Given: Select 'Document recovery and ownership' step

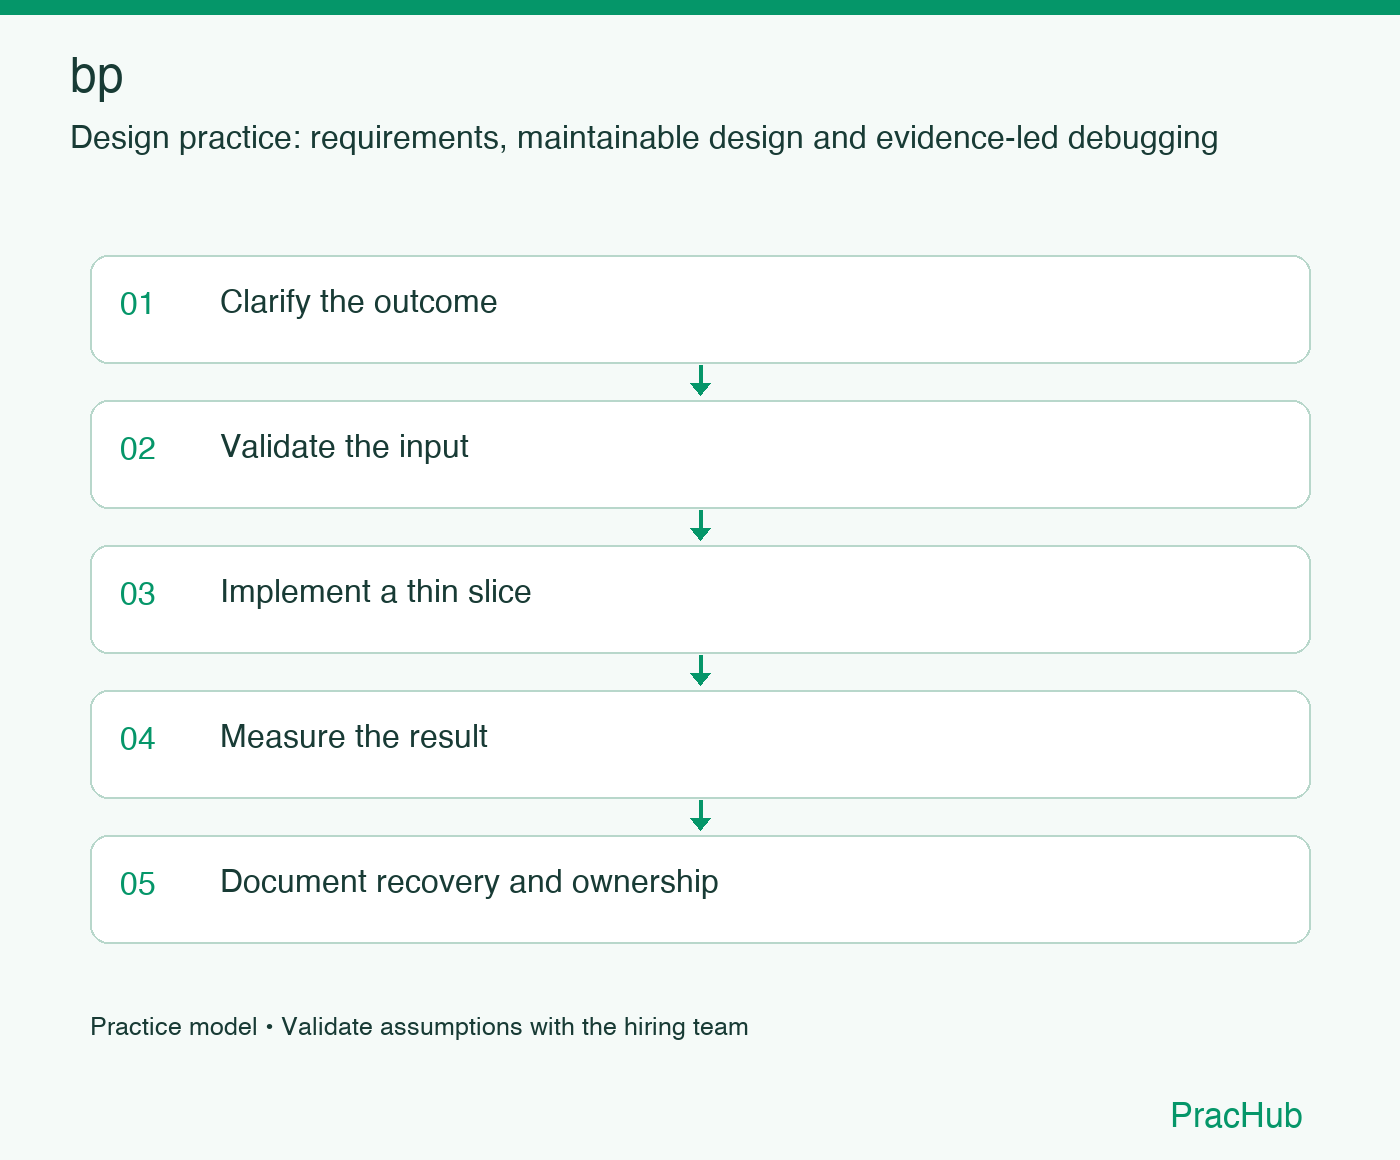Looking at the screenshot, I should (x=700, y=889).
